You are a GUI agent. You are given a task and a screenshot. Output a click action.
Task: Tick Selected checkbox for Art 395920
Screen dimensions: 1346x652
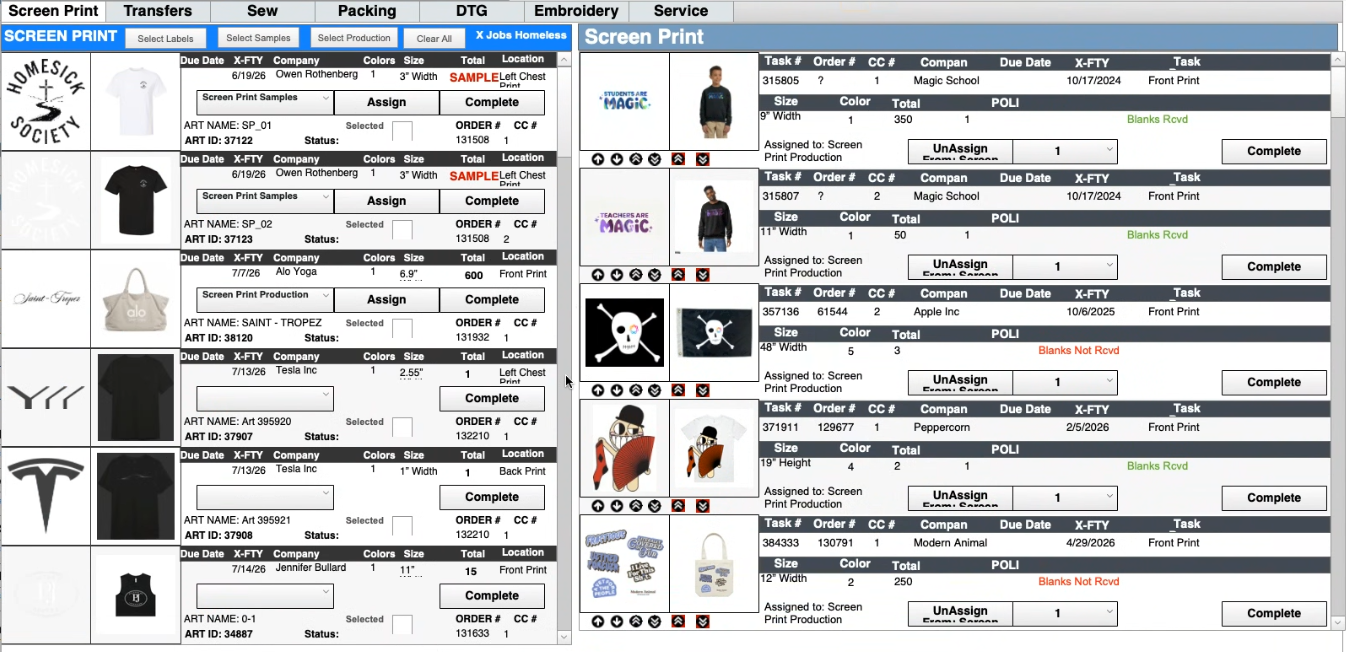pyautogui.click(x=402, y=427)
